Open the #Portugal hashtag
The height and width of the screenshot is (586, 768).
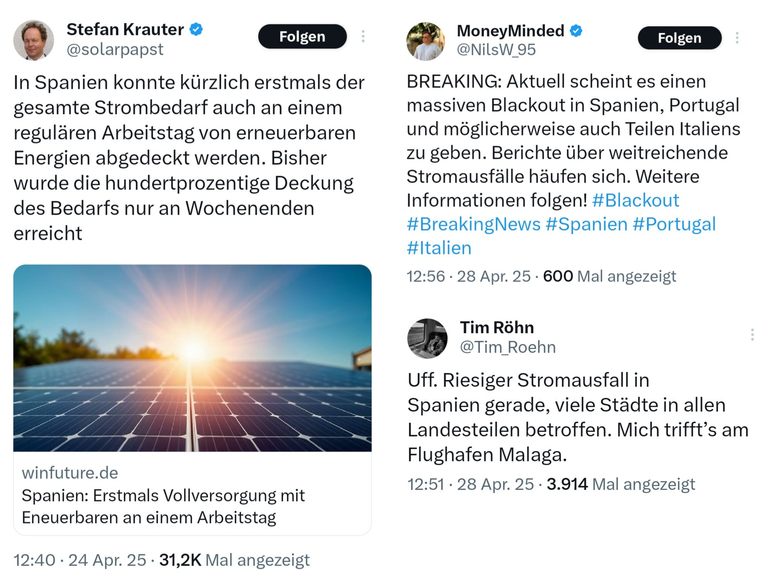[674, 224]
